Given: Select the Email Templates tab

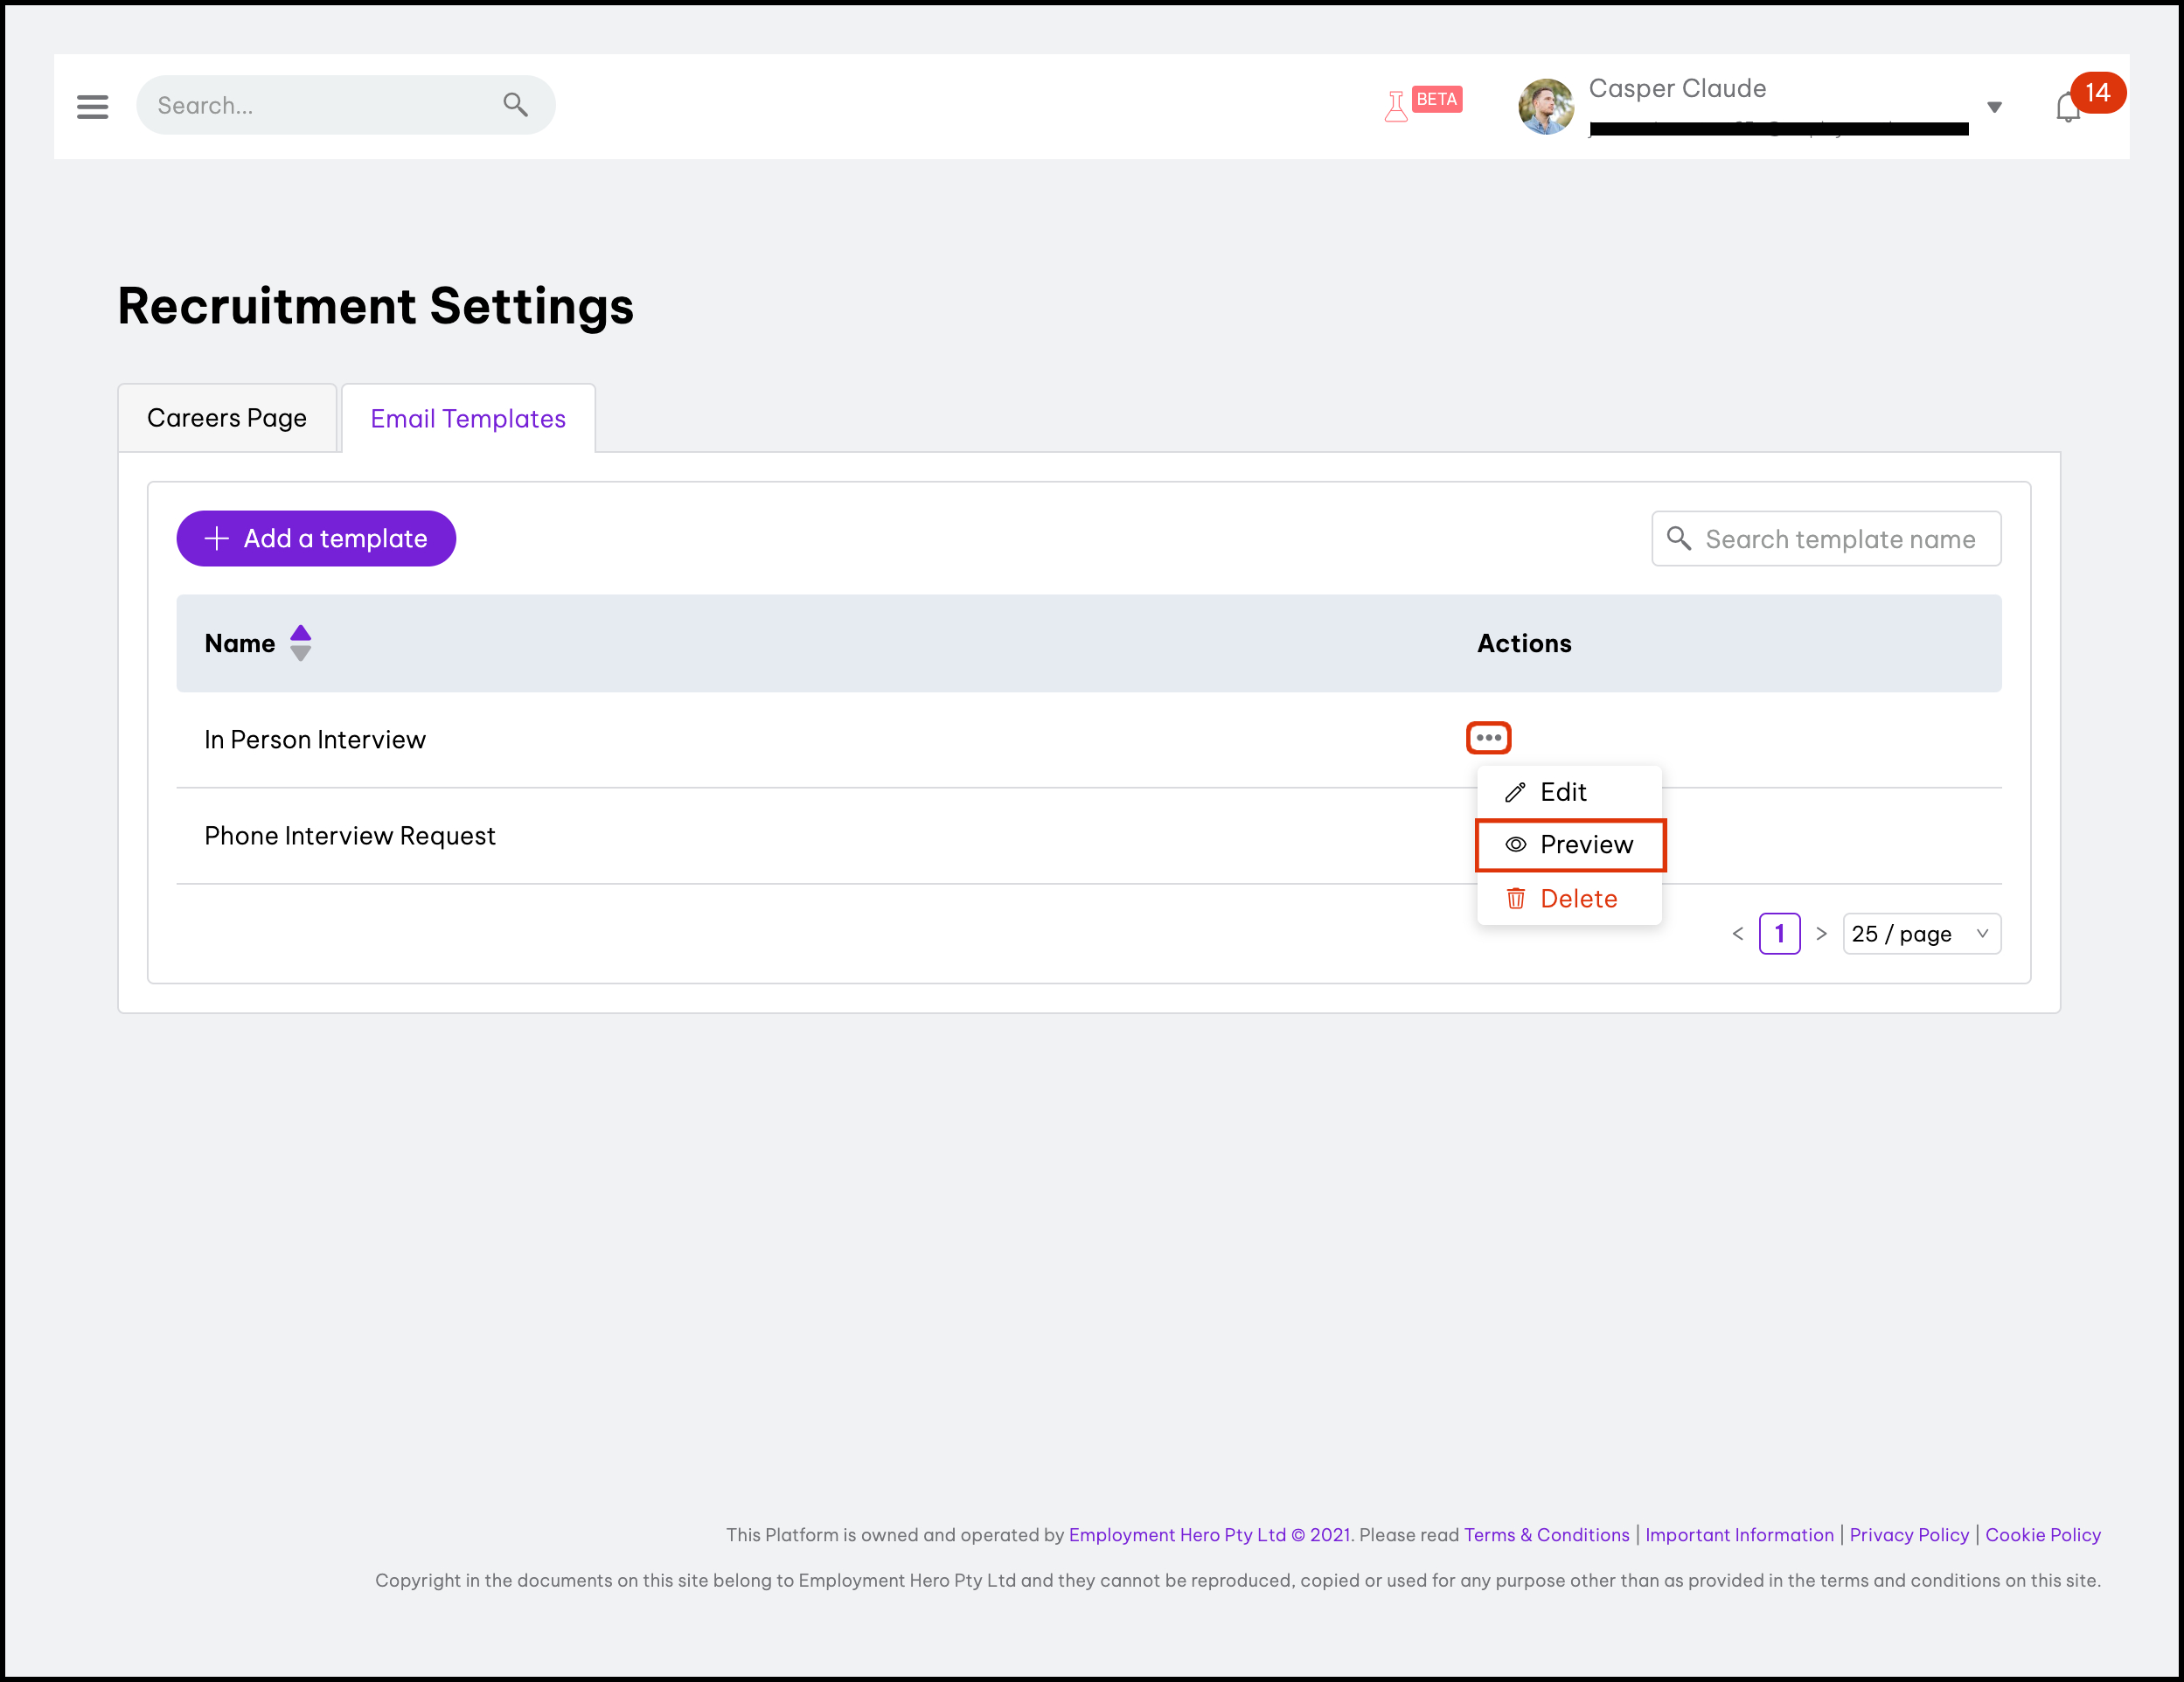Looking at the screenshot, I should point(468,418).
